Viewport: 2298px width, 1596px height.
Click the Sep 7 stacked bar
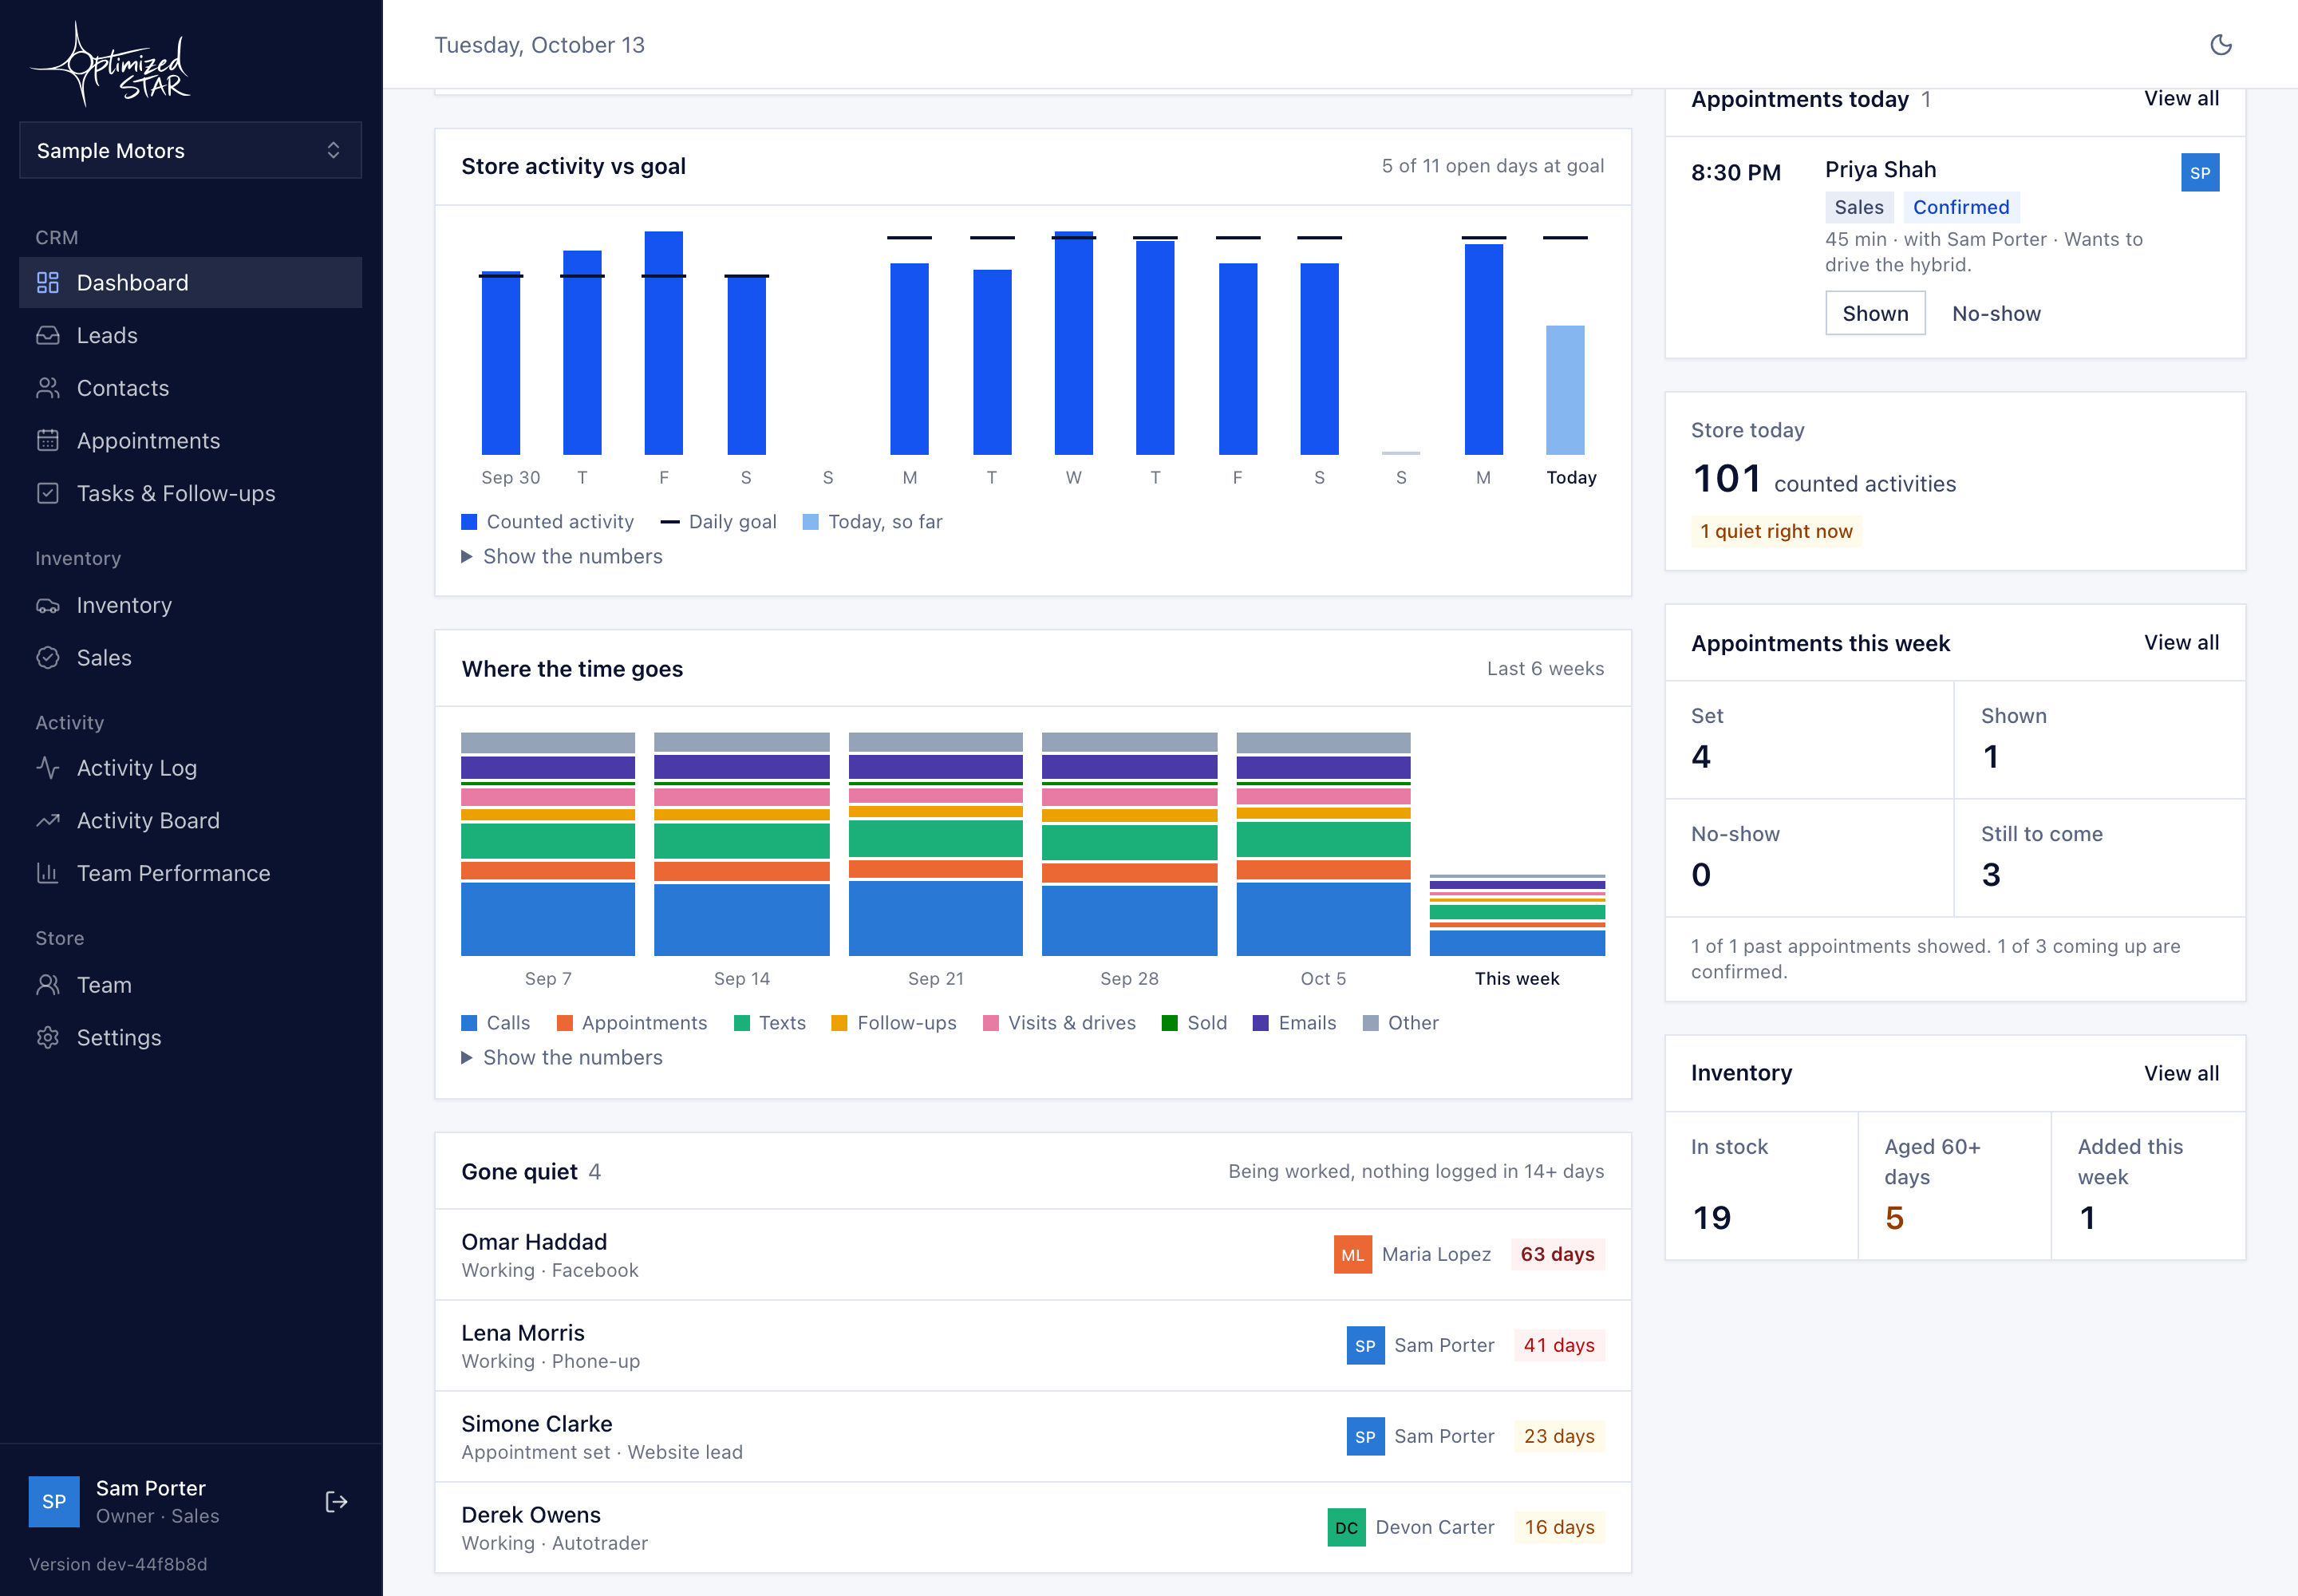pyautogui.click(x=548, y=844)
